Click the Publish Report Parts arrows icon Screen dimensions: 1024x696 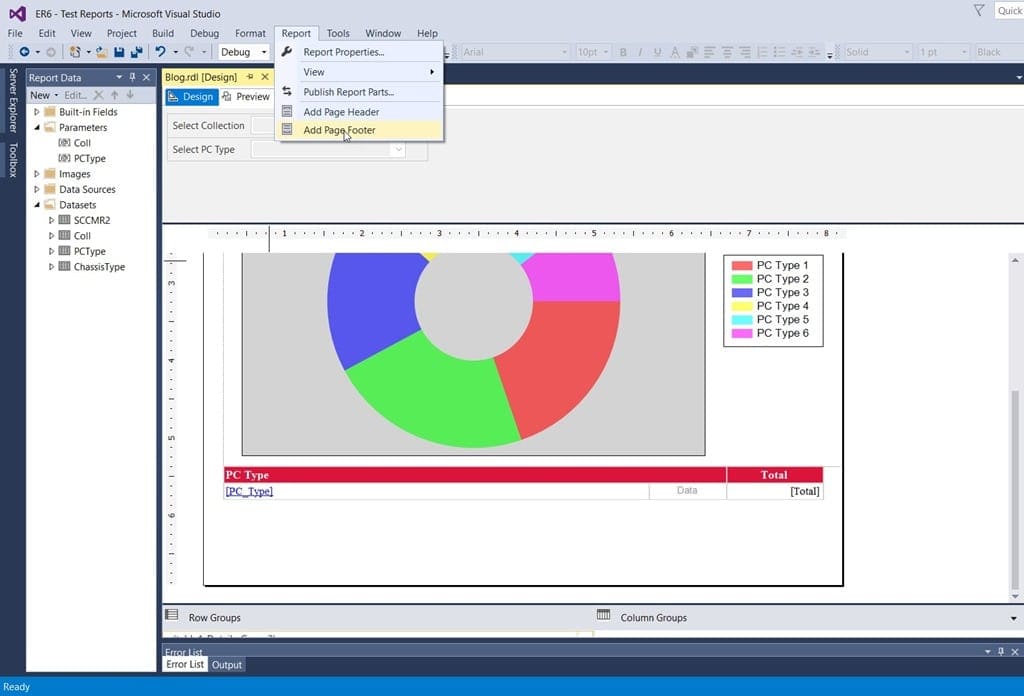(x=287, y=91)
